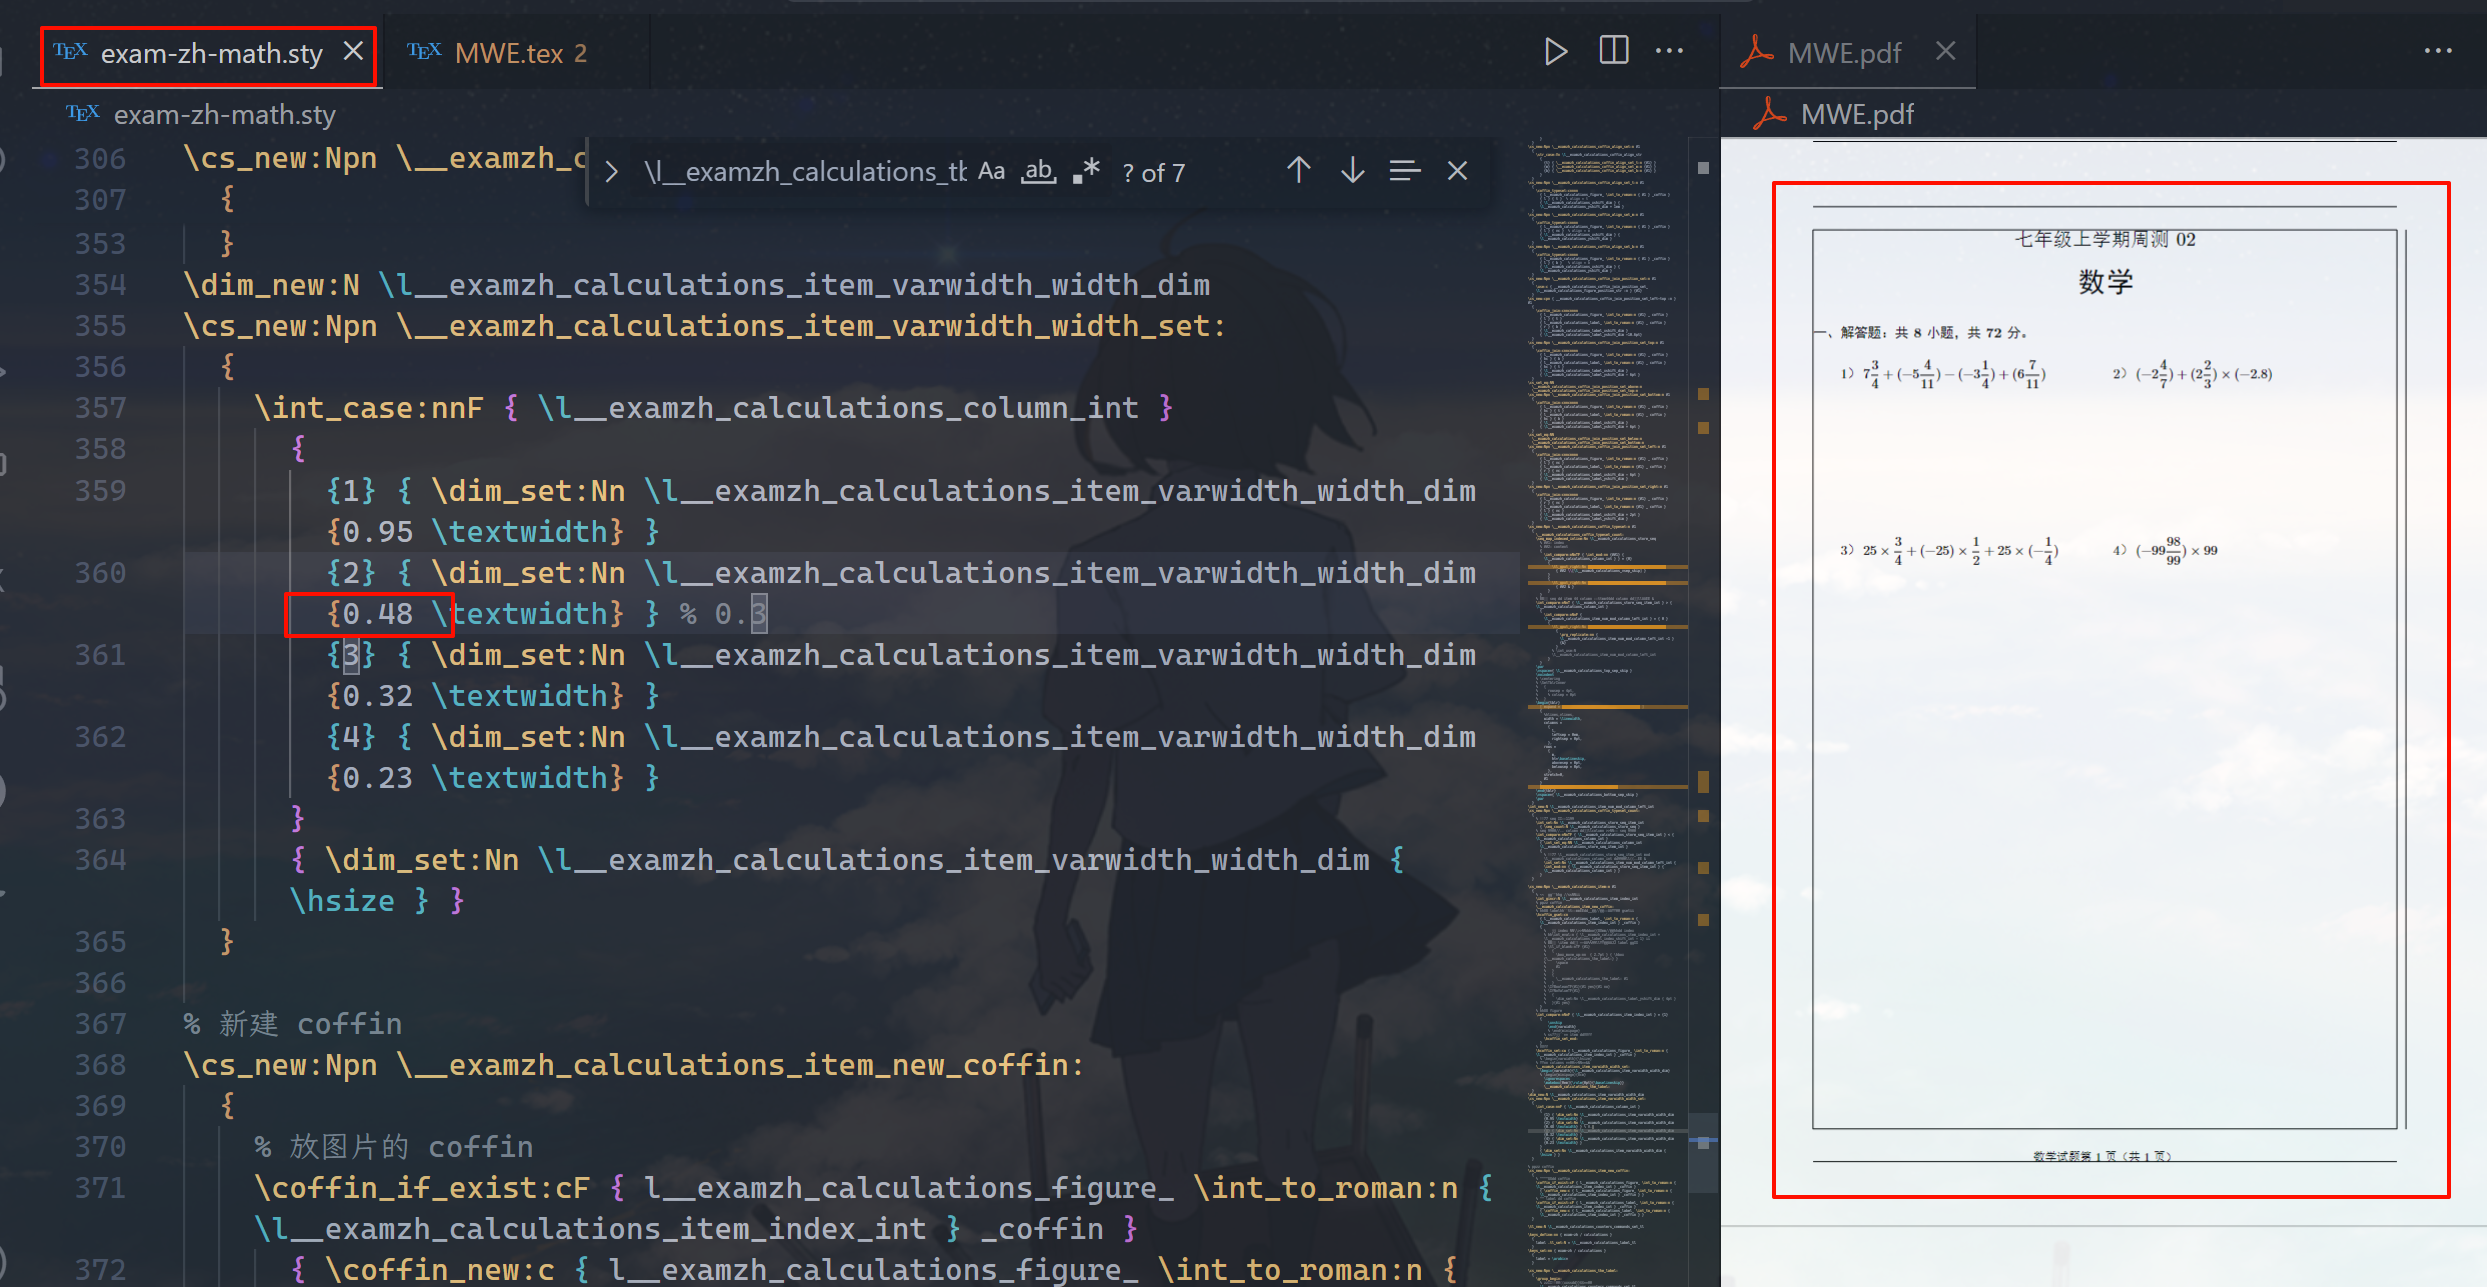
Task: Open more actions menu for PDF group
Action: tap(2438, 51)
